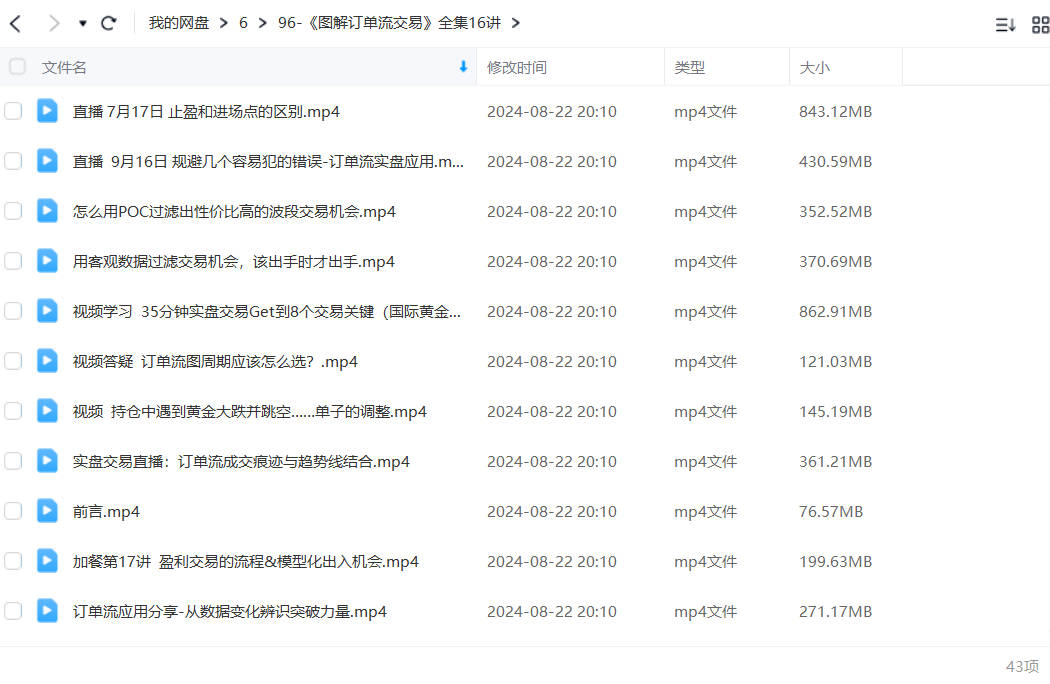The height and width of the screenshot is (684, 1050).
Task: Click video icon of 前言.mp4
Action: [x=47, y=510]
